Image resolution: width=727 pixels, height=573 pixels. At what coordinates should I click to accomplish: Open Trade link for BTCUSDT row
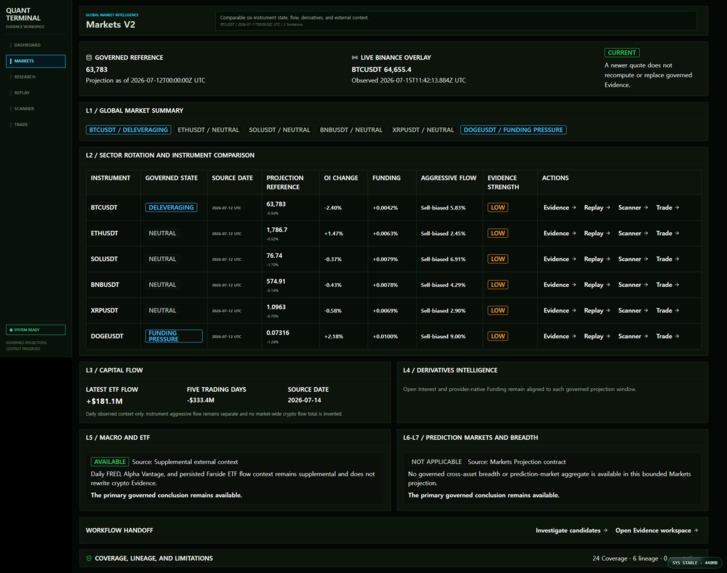pos(667,208)
